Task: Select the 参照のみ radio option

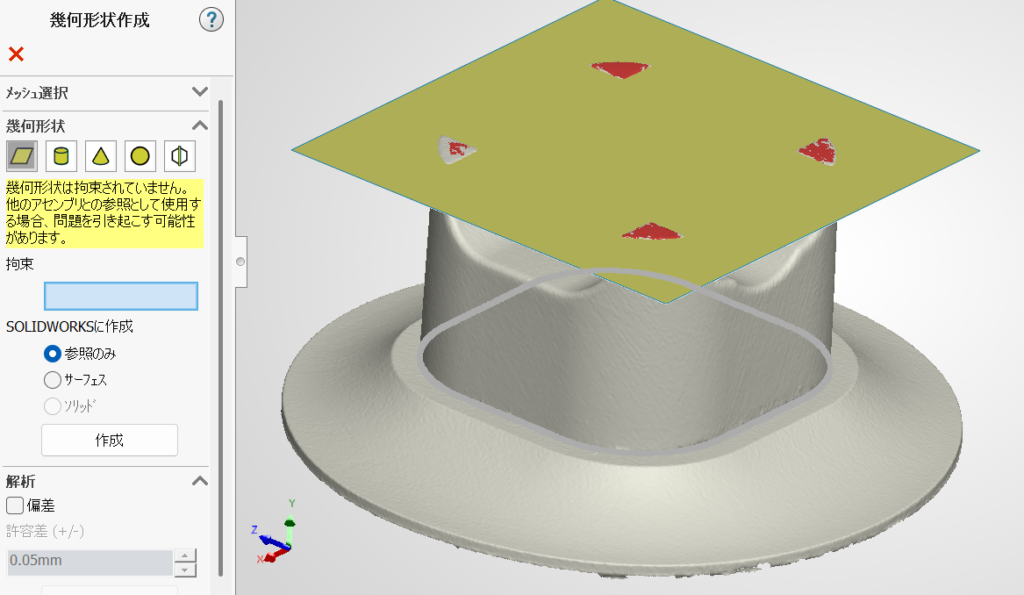Action: tap(52, 353)
